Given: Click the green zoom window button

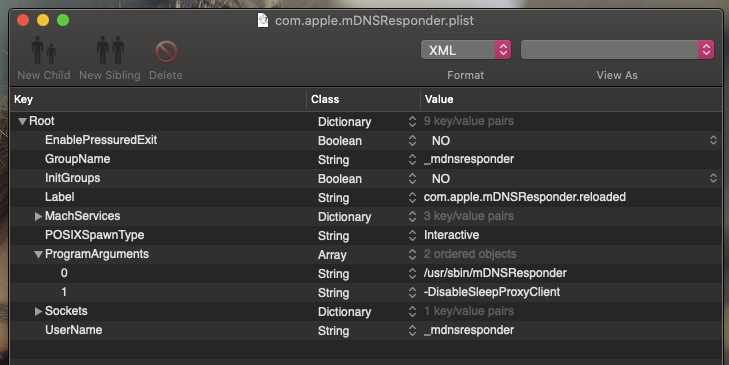Looking at the screenshot, I should click(63, 20).
